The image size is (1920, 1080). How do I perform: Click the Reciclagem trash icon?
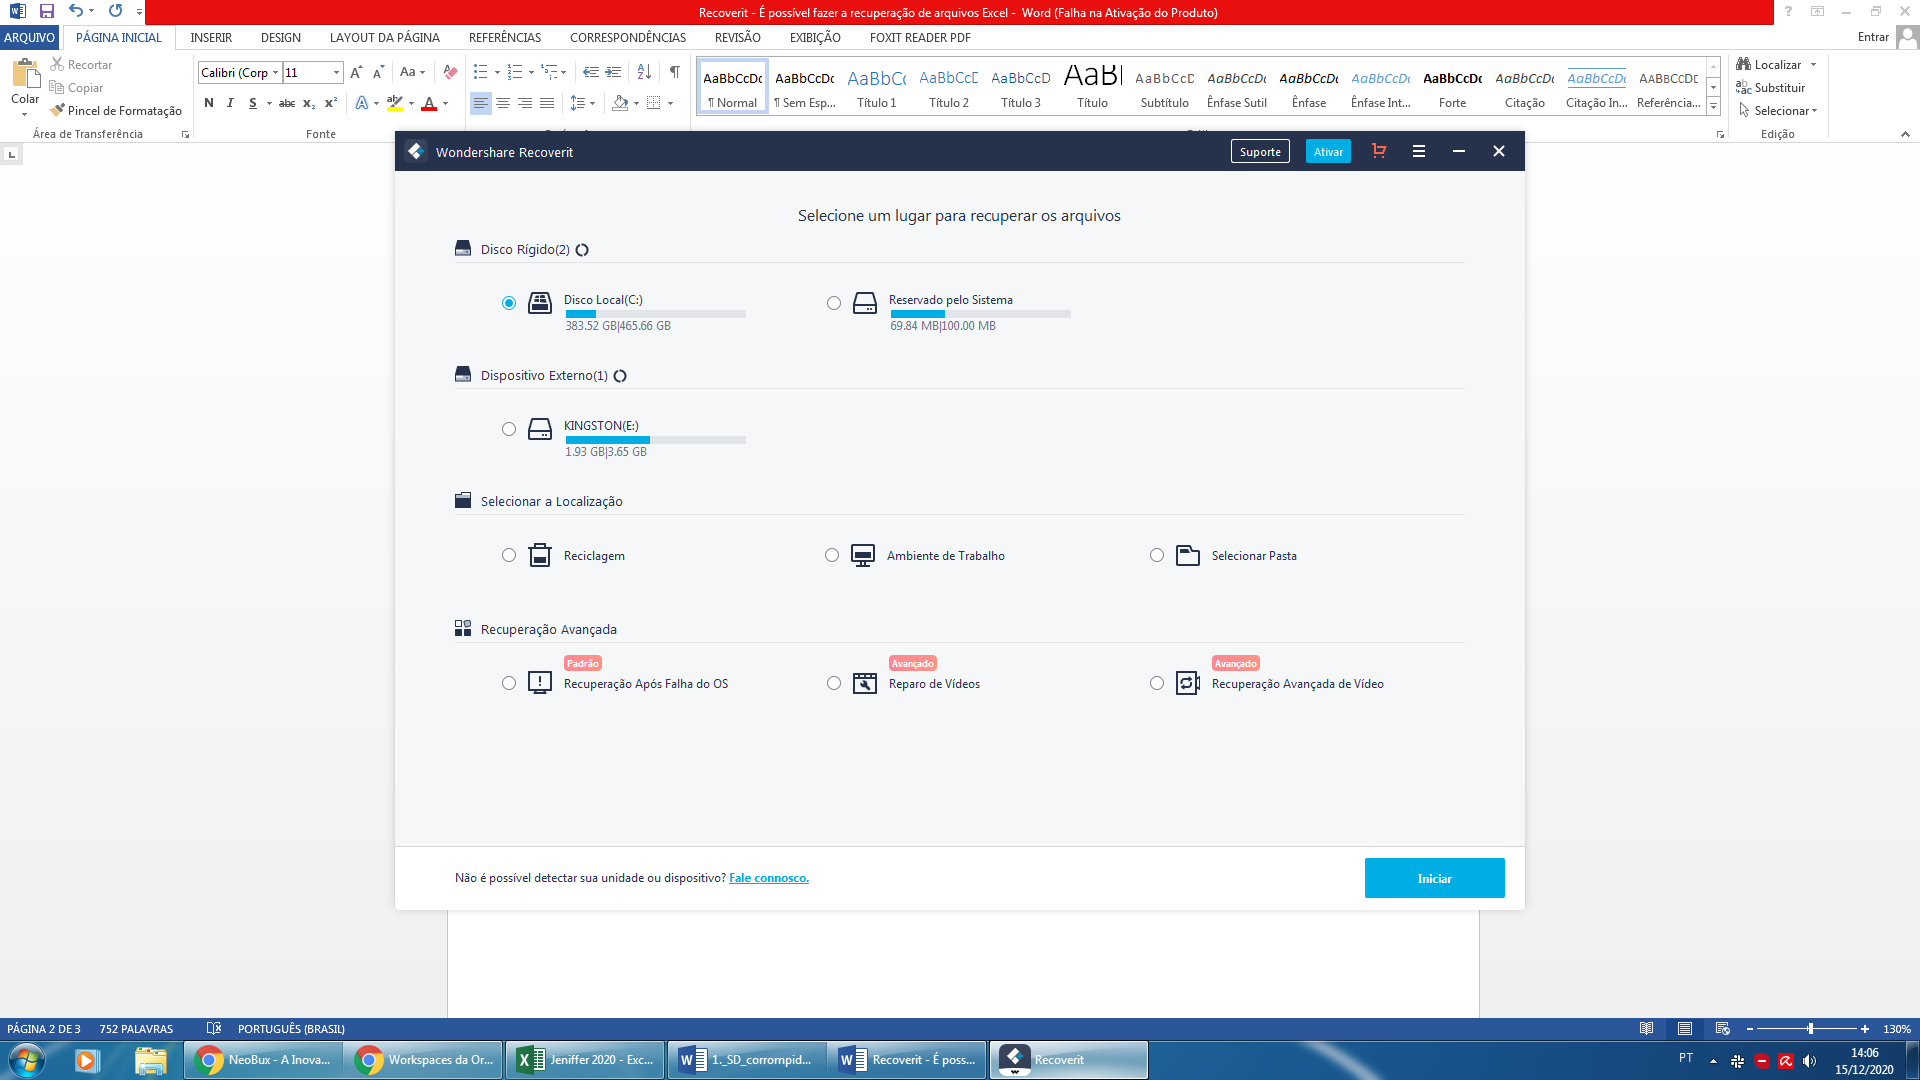tap(540, 555)
